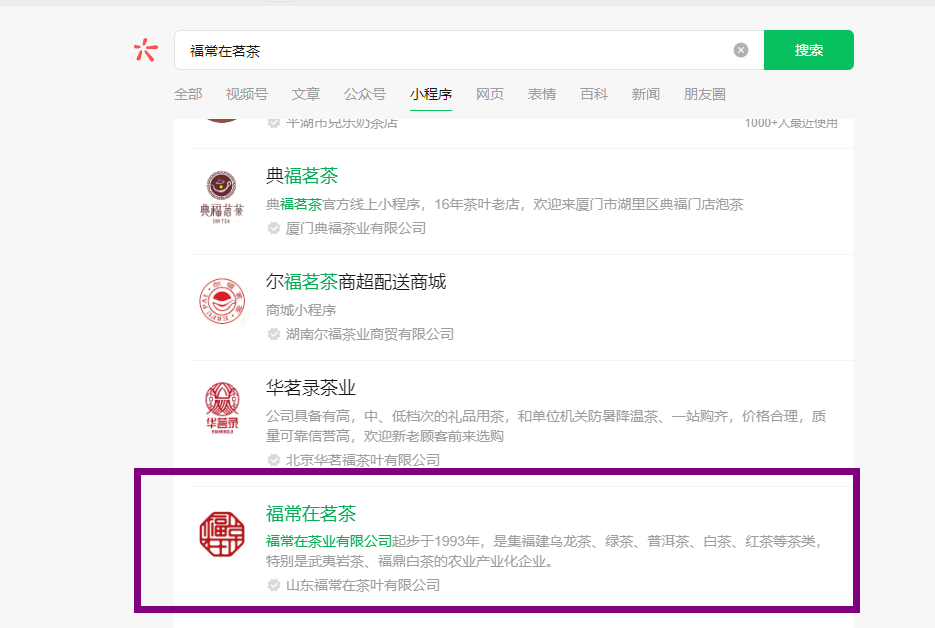Open the 福常在茗茶 mini program title
Viewport: 935px width, 628px height.
[311, 513]
